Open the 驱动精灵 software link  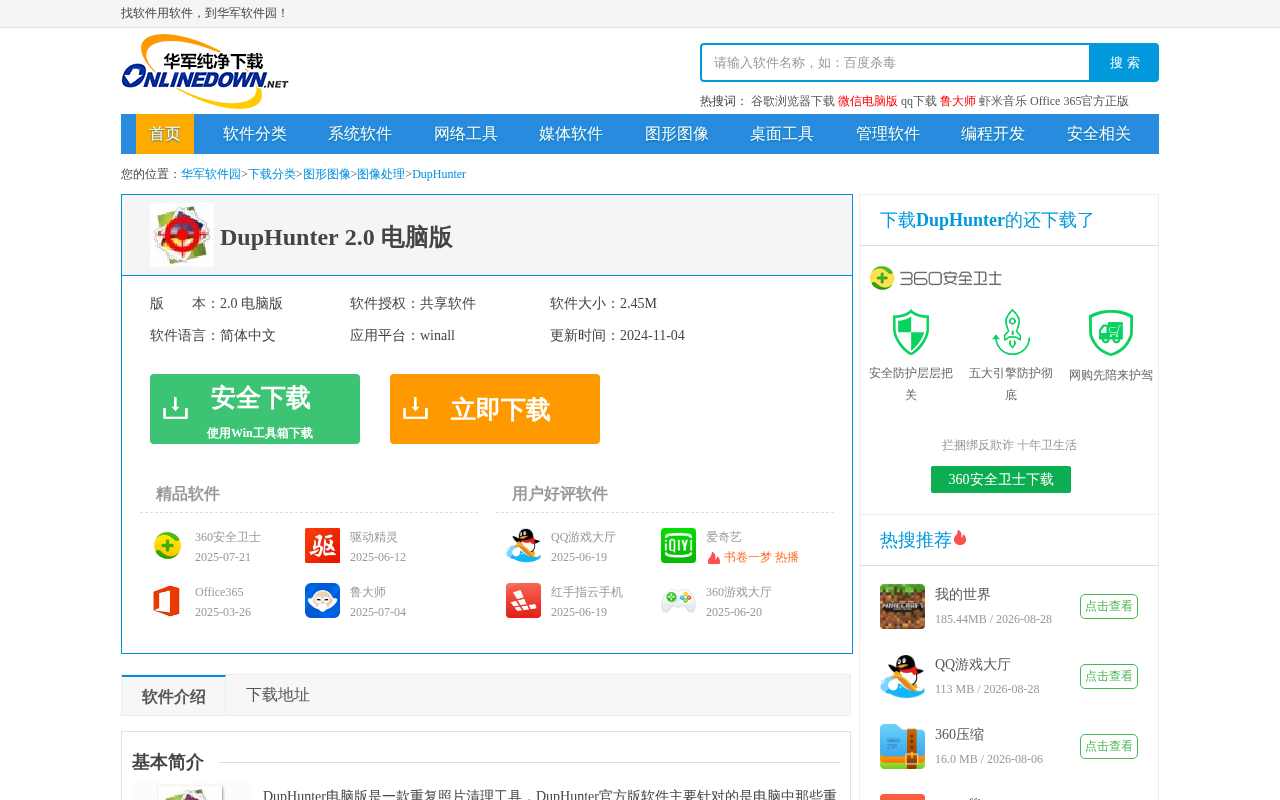click(x=374, y=537)
